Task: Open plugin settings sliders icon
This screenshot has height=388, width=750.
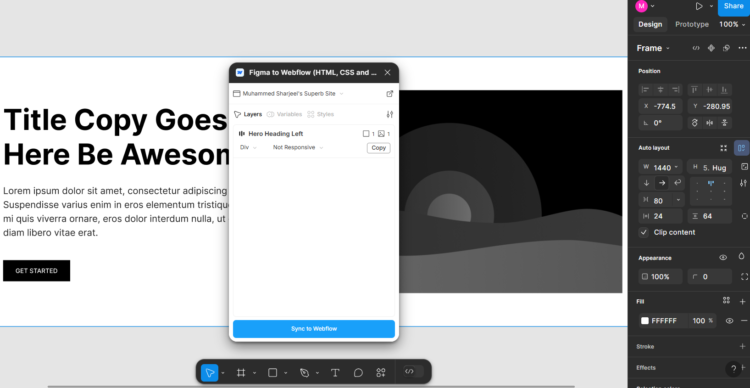Action: 390,114
